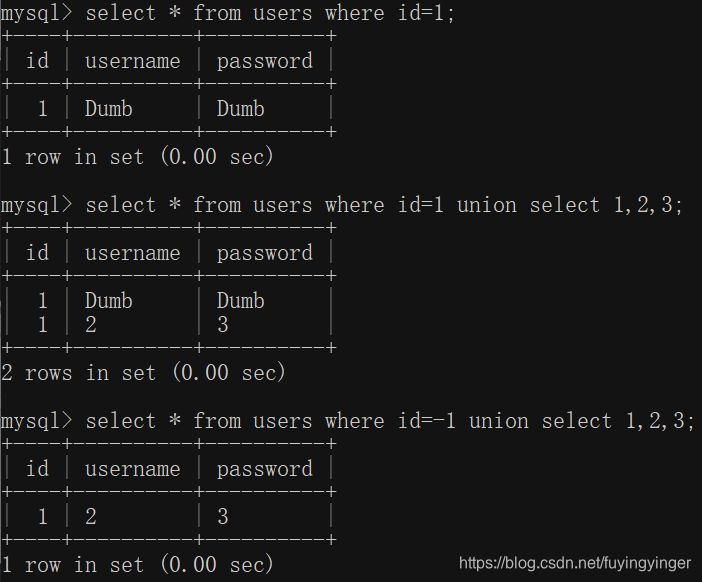The image size is (702, 582).
Task: Click the '2 rows in set' message
Action: 143,373
